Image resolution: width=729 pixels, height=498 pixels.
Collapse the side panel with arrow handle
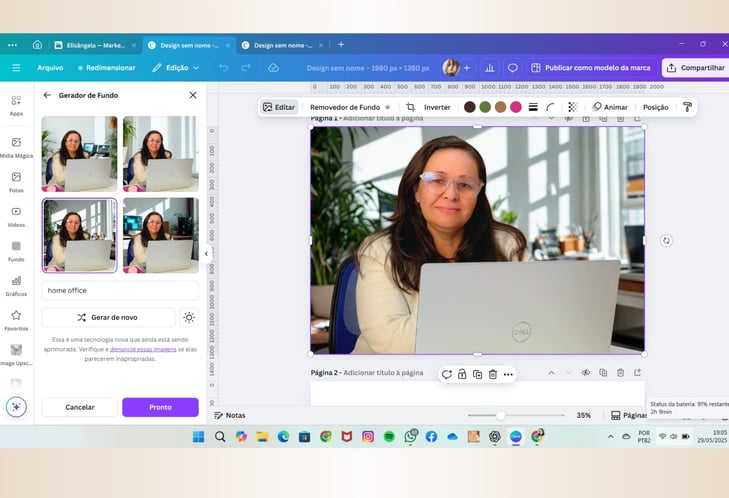click(206, 254)
